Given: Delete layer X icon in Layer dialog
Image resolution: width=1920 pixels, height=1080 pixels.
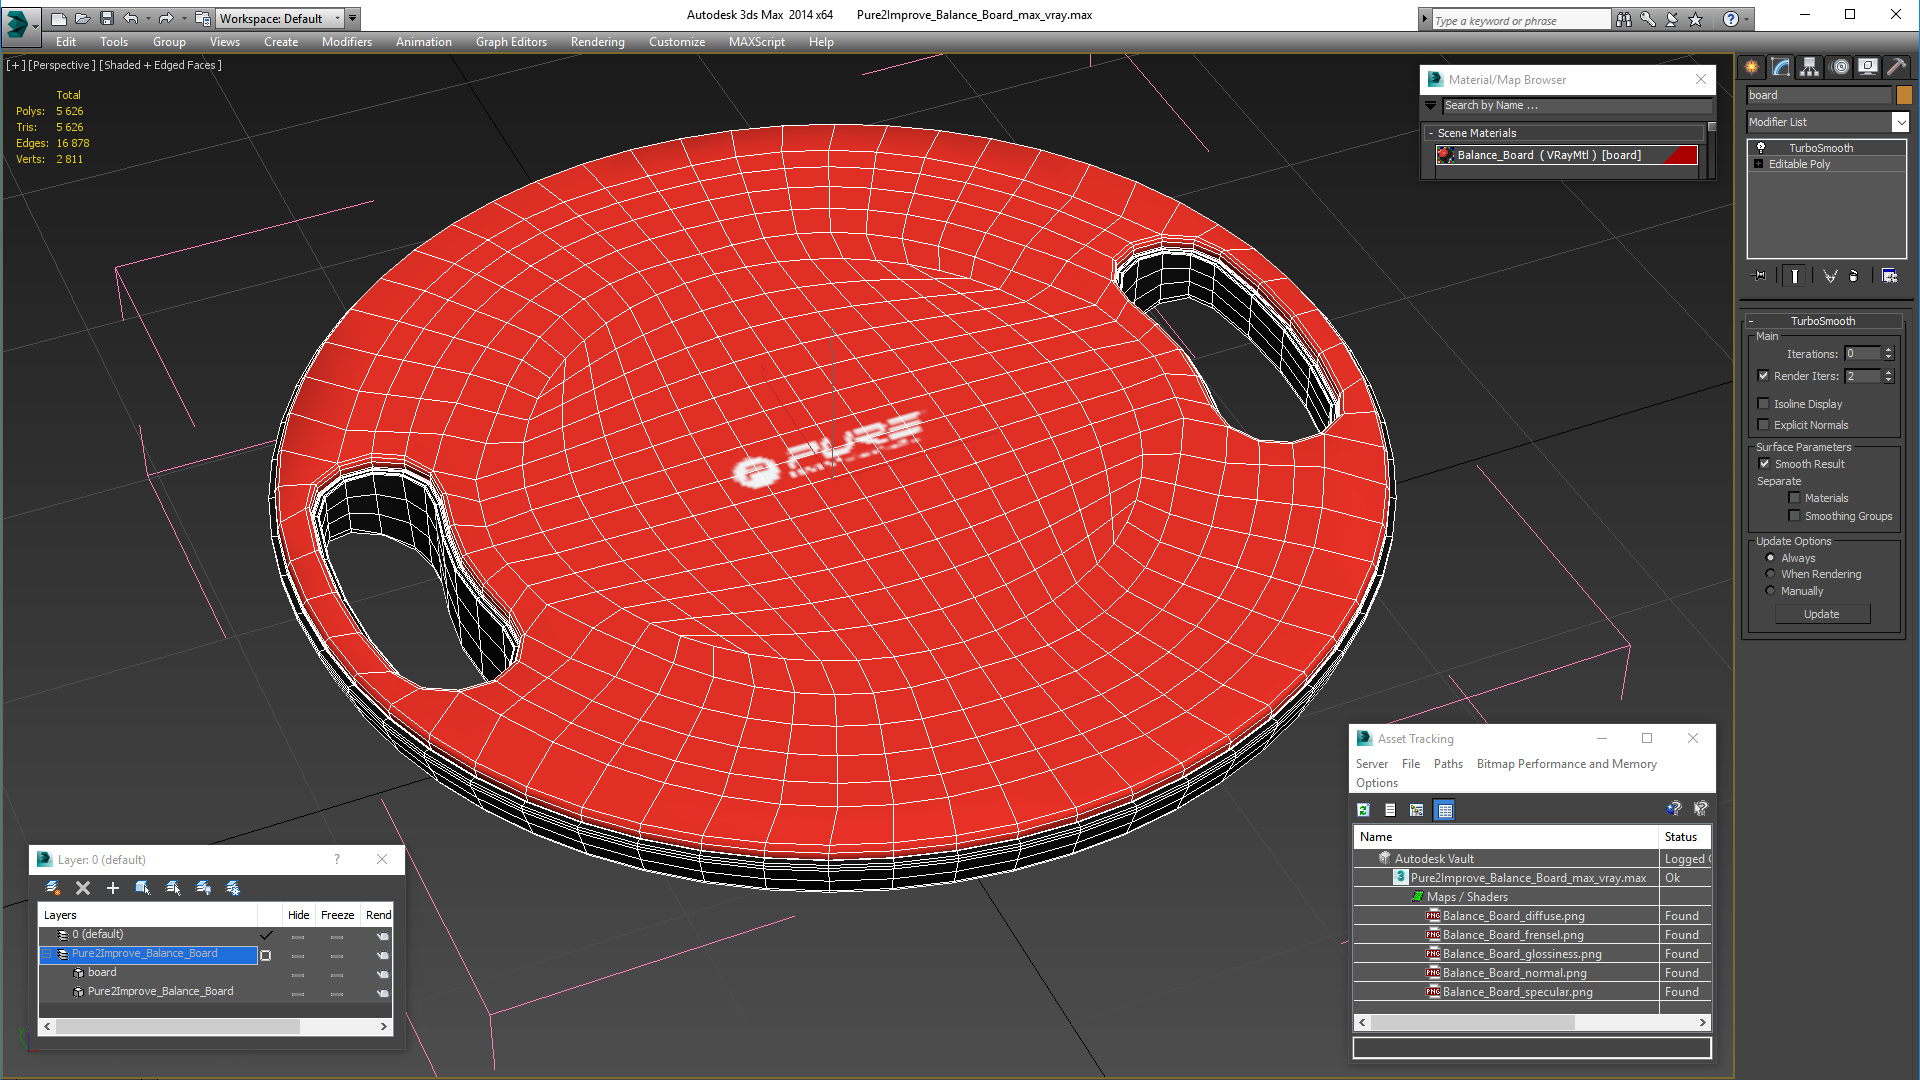Looking at the screenshot, I should point(83,888).
